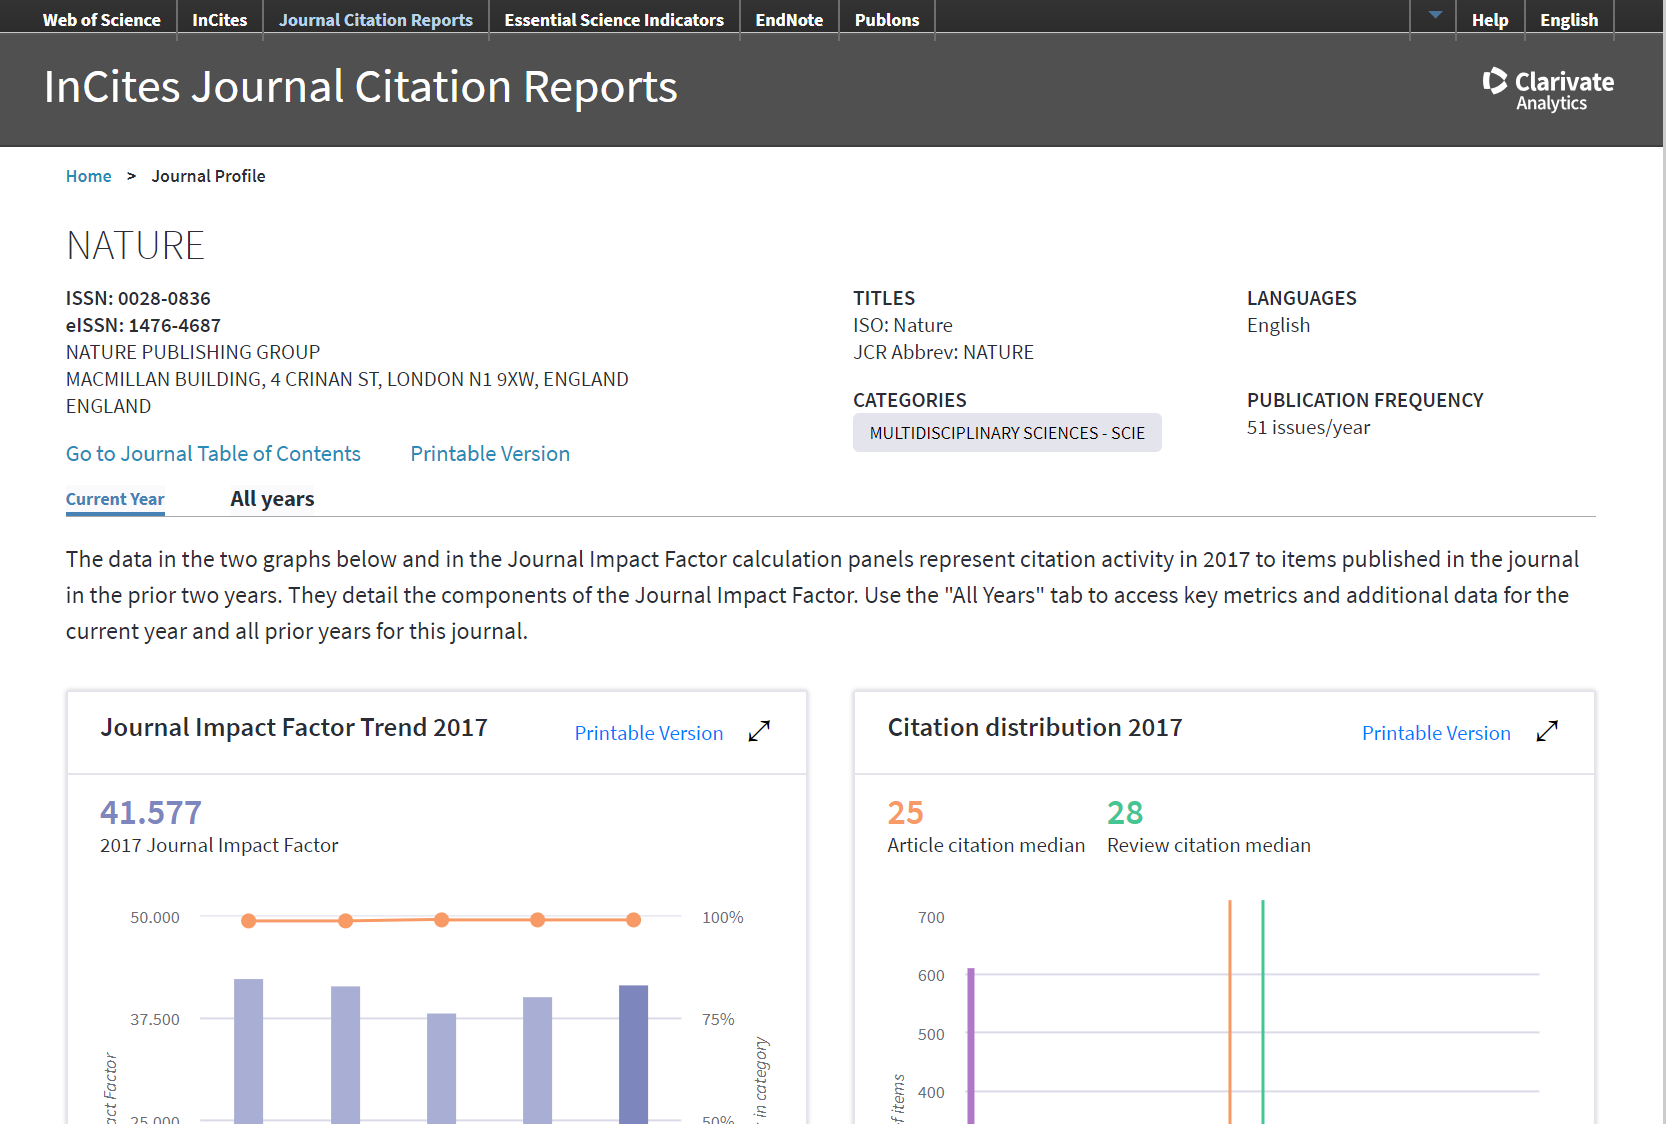
Task: Click the green review median line
Action: point(1263,1012)
